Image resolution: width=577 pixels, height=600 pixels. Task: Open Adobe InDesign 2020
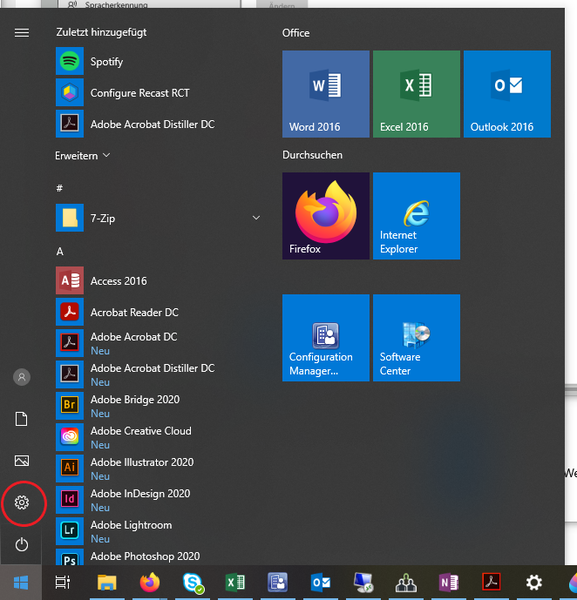pyautogui.click(x=159, y=501)
